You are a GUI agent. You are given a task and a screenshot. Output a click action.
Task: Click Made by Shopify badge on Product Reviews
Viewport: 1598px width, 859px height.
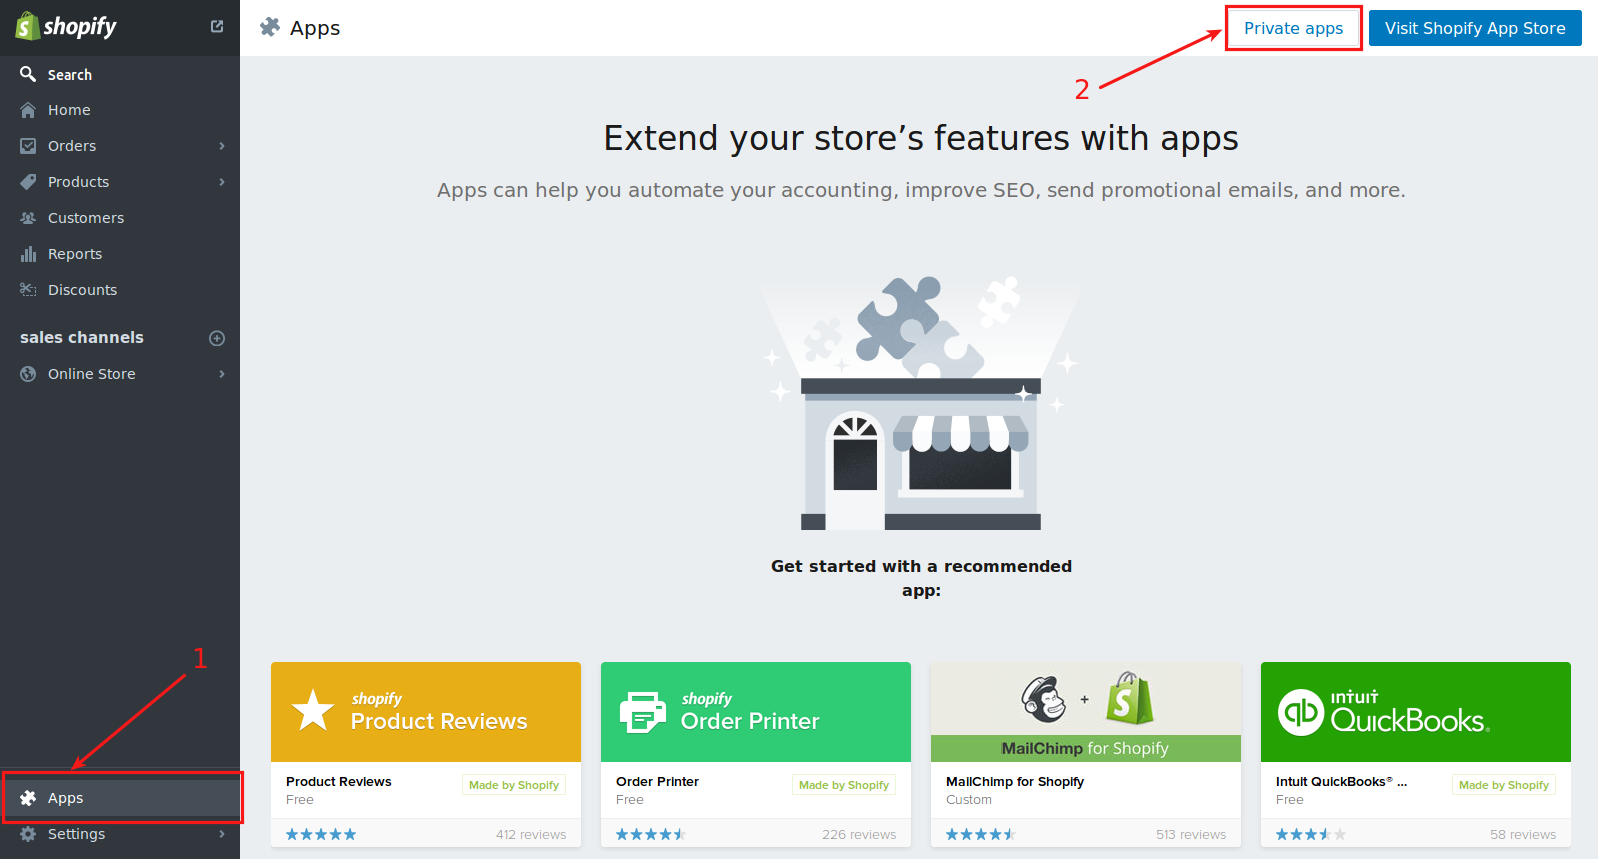(514, 785)
